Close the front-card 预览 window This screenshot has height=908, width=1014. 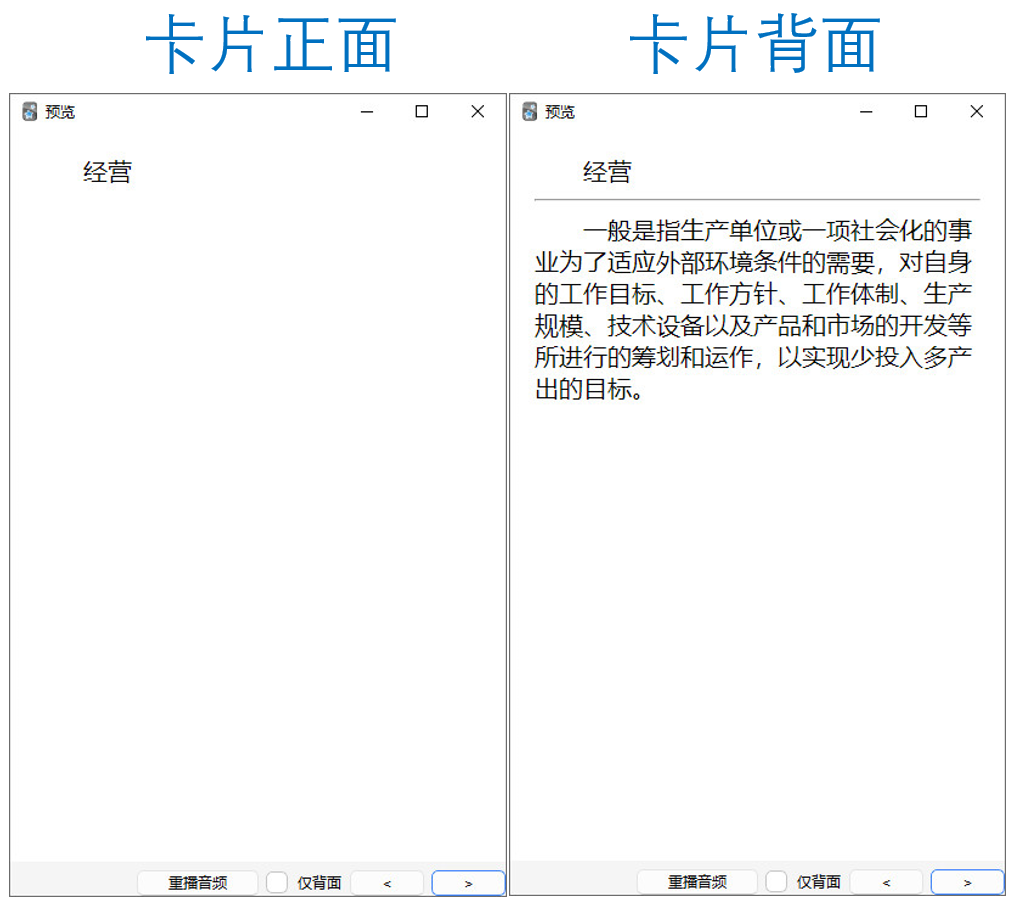[478, 112]
